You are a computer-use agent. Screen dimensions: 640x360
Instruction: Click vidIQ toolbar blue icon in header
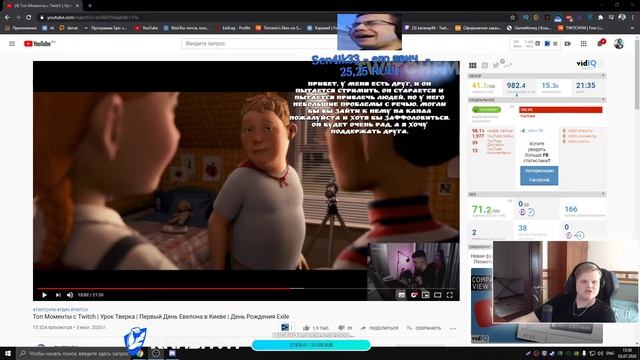point(547,43)
